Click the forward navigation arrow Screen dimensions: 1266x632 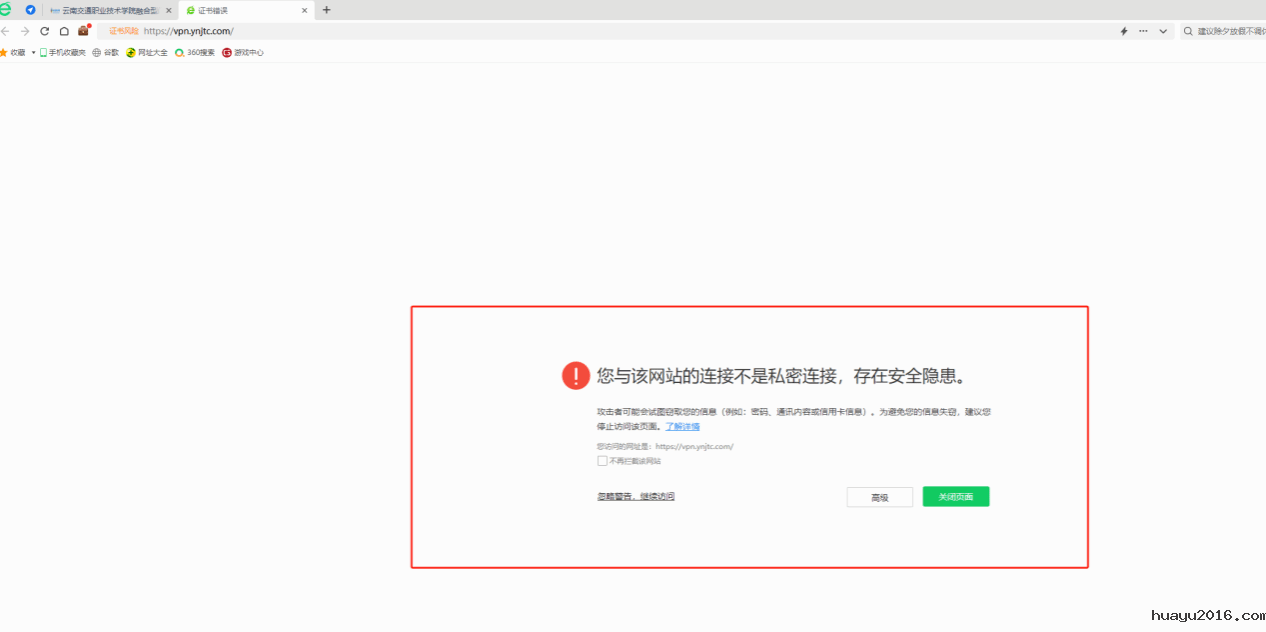click(25, 31)
